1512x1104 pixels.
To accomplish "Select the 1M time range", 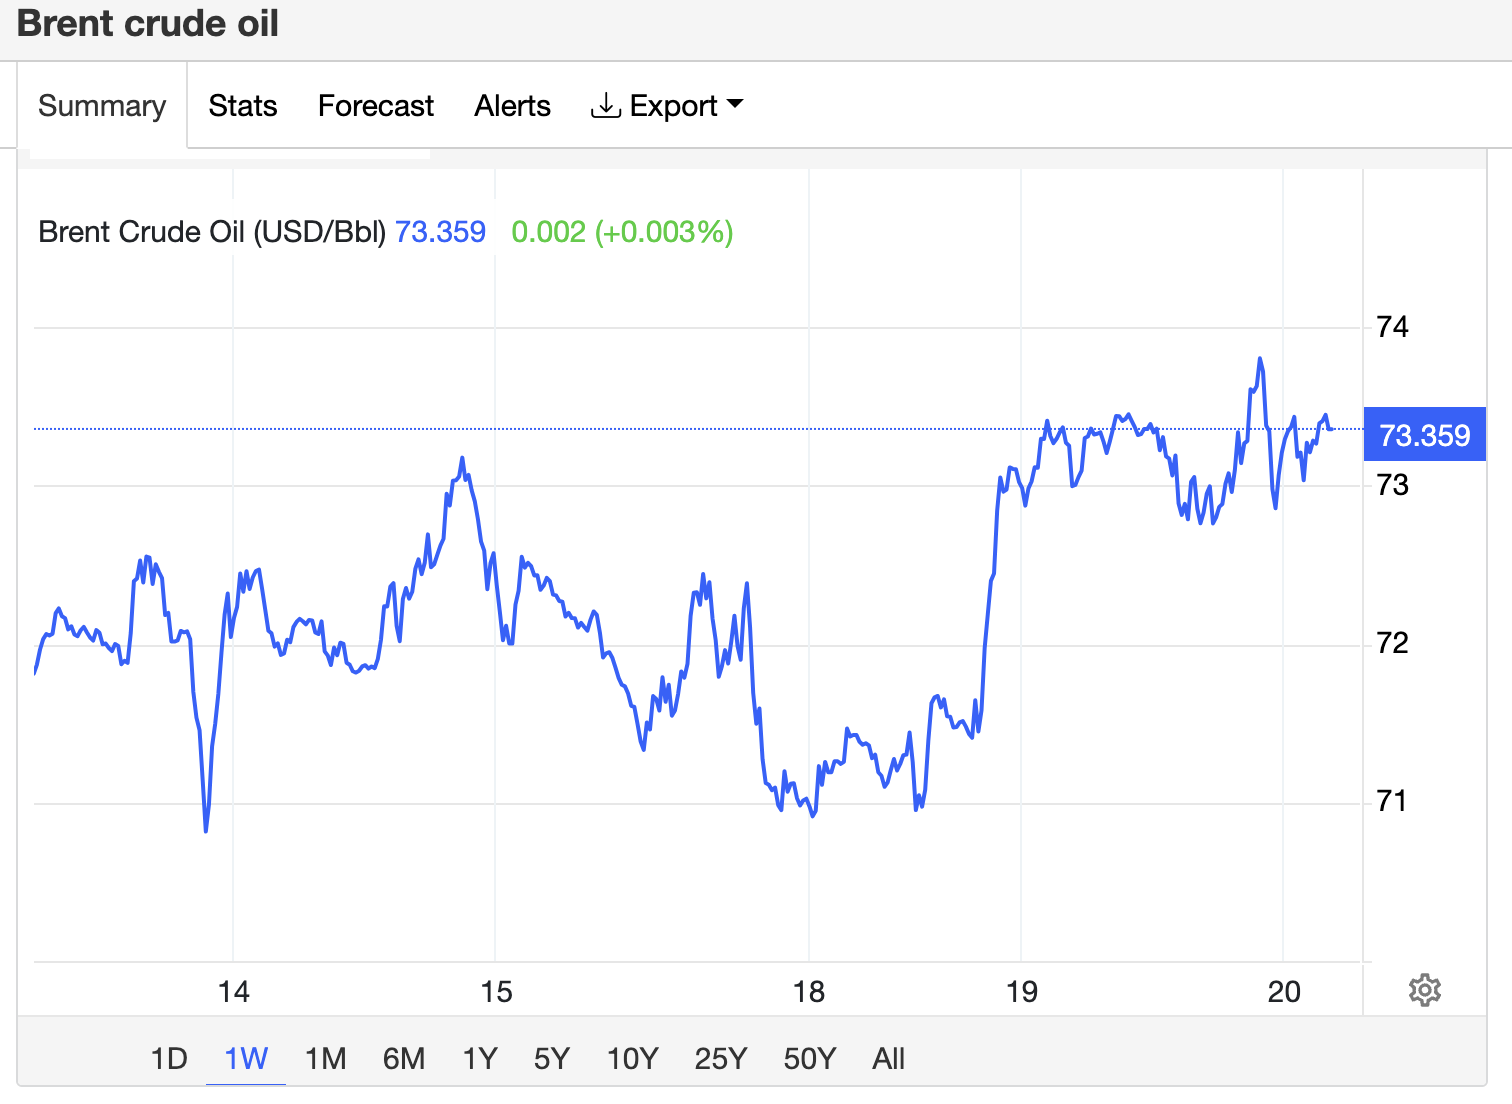I will pos(325,1058).
